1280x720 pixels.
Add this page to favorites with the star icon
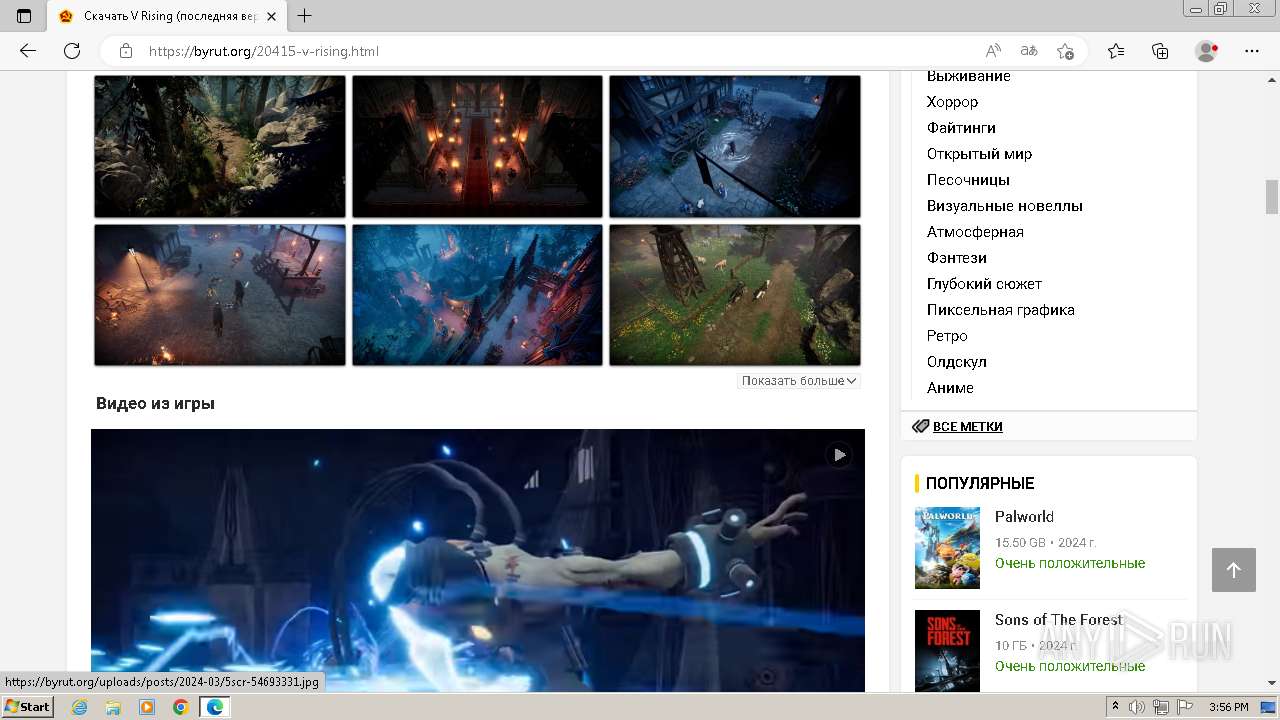click(1065, 51)
